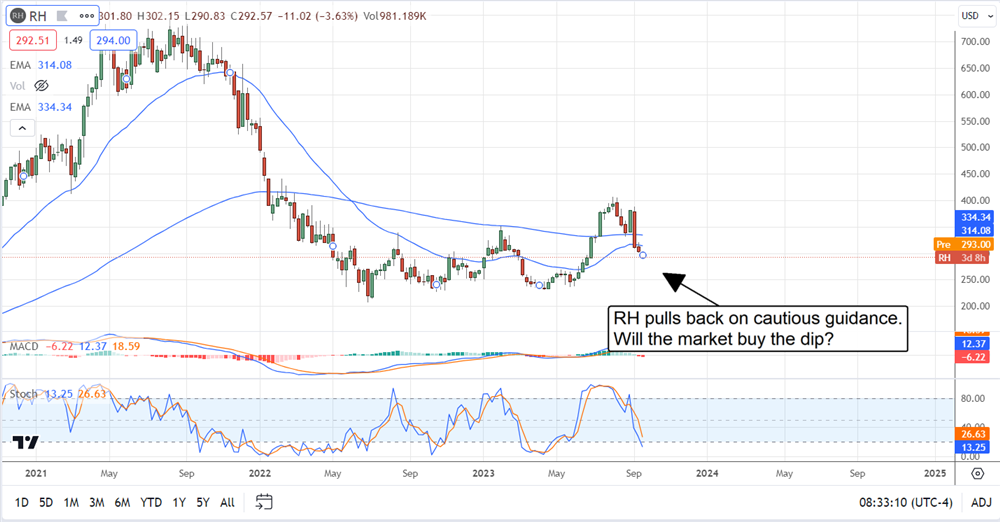This screenshot has width=1000, height=522.
Task: Switch to the 5Y time range
Action: pyautogui.click(x=203, y=503)
